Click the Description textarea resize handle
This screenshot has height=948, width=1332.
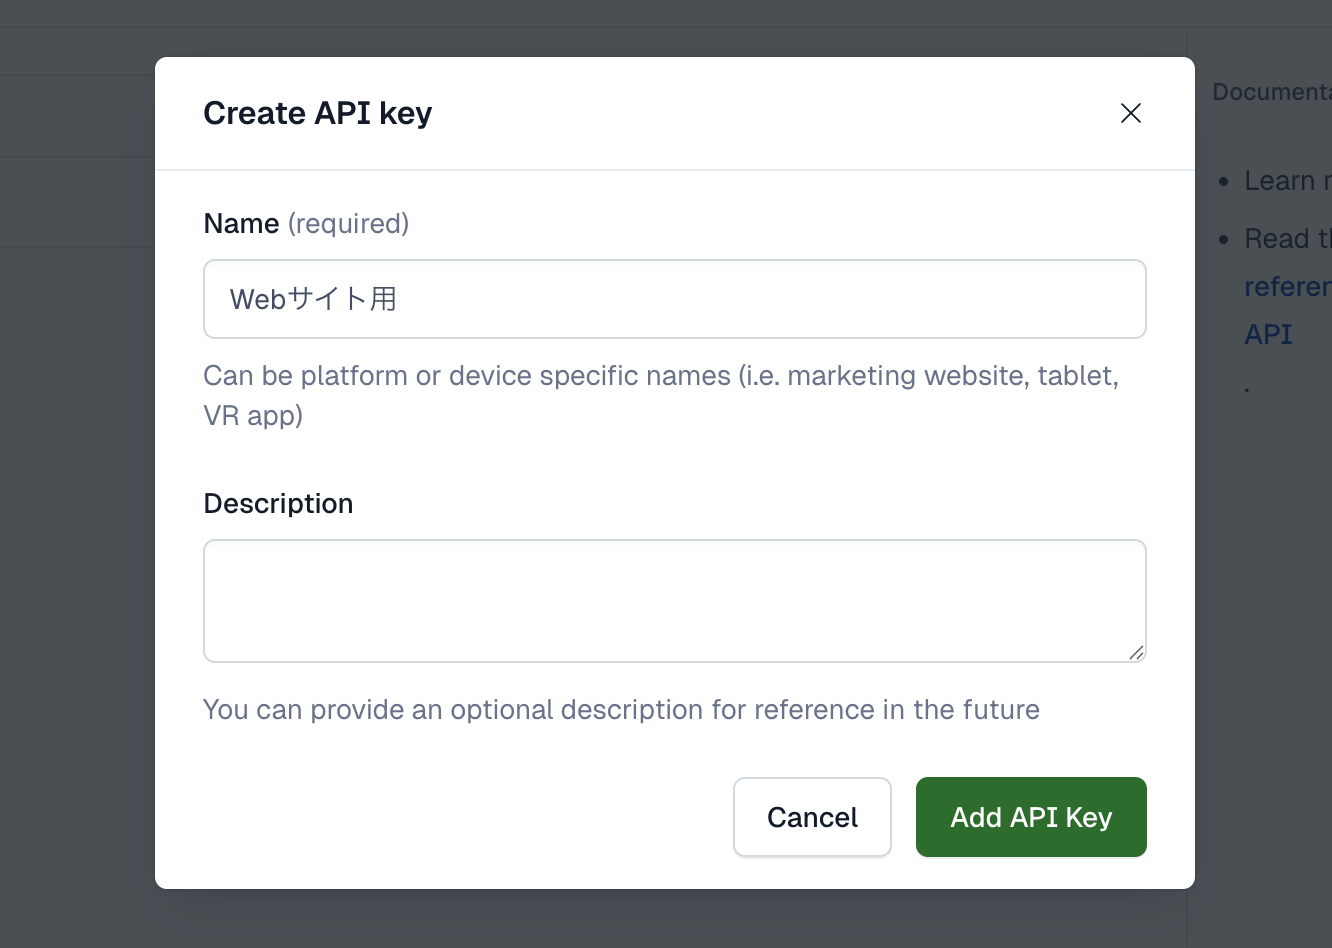[x=1136, y=653]
